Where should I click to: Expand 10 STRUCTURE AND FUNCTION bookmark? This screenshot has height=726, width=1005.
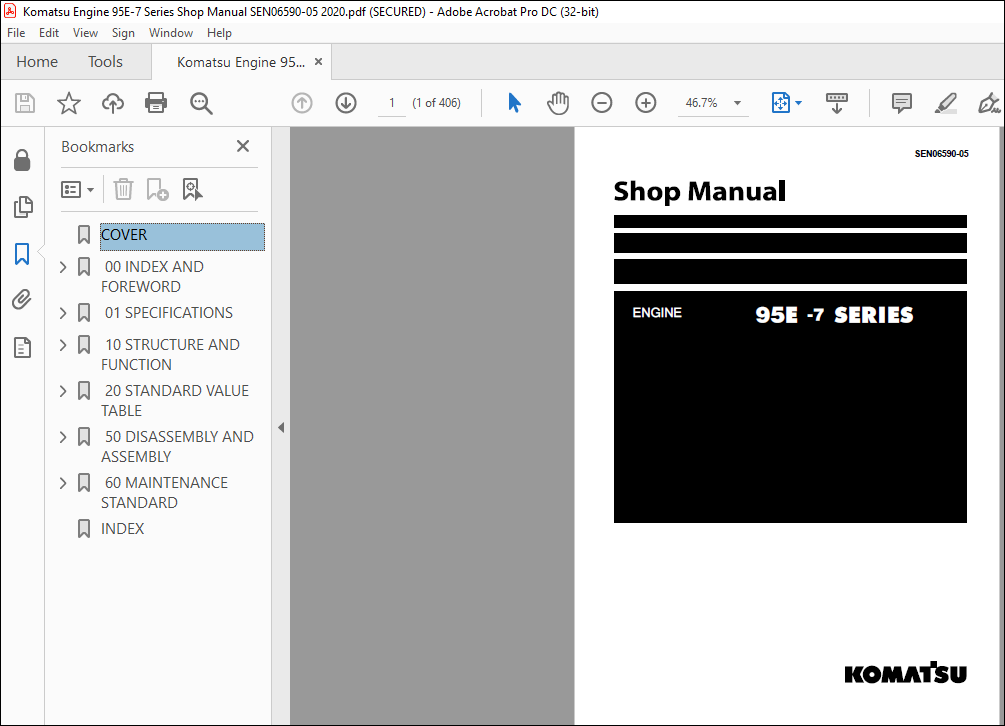point(63,345)
